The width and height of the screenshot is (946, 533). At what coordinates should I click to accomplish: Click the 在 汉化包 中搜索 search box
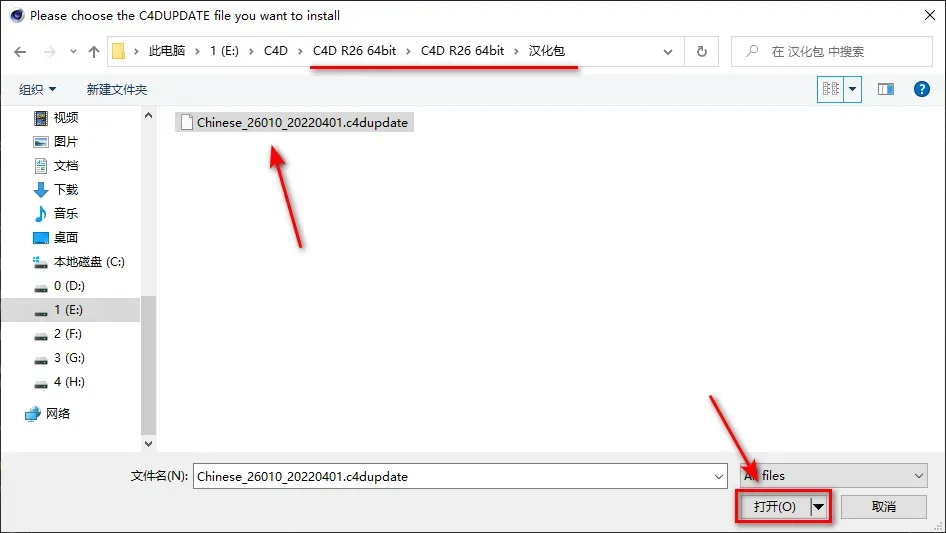[x=831, y=52]
